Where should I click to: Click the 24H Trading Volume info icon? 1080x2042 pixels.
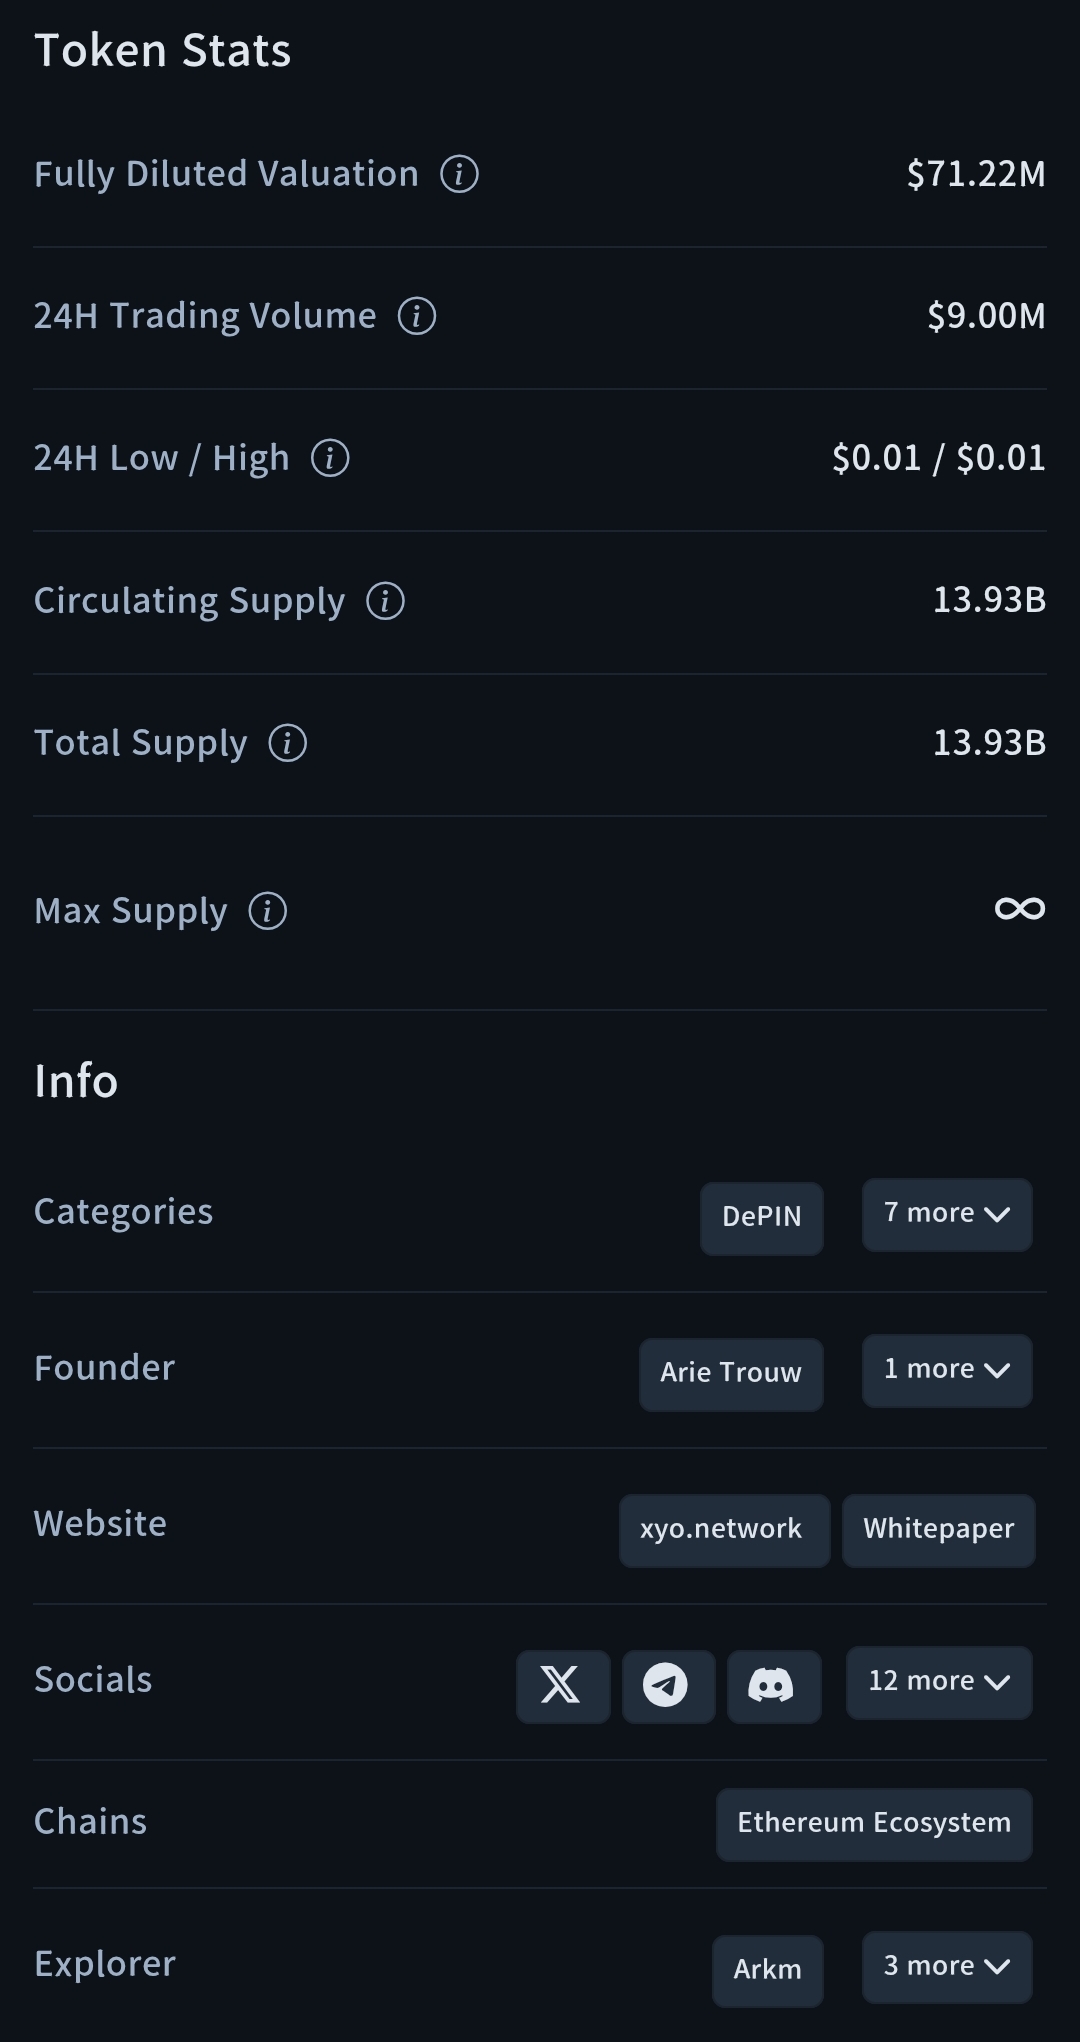[417, 316]
